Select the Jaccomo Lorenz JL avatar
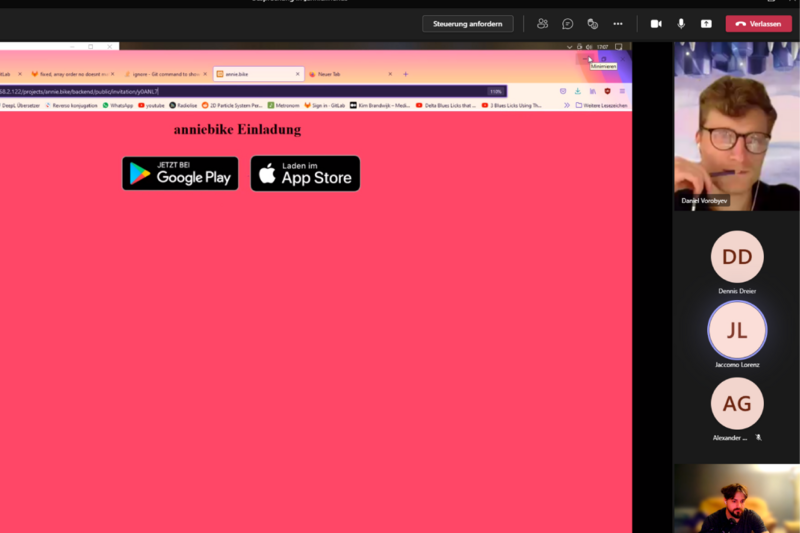This screenshot has width=800, height=533. (x=737, y=330)
